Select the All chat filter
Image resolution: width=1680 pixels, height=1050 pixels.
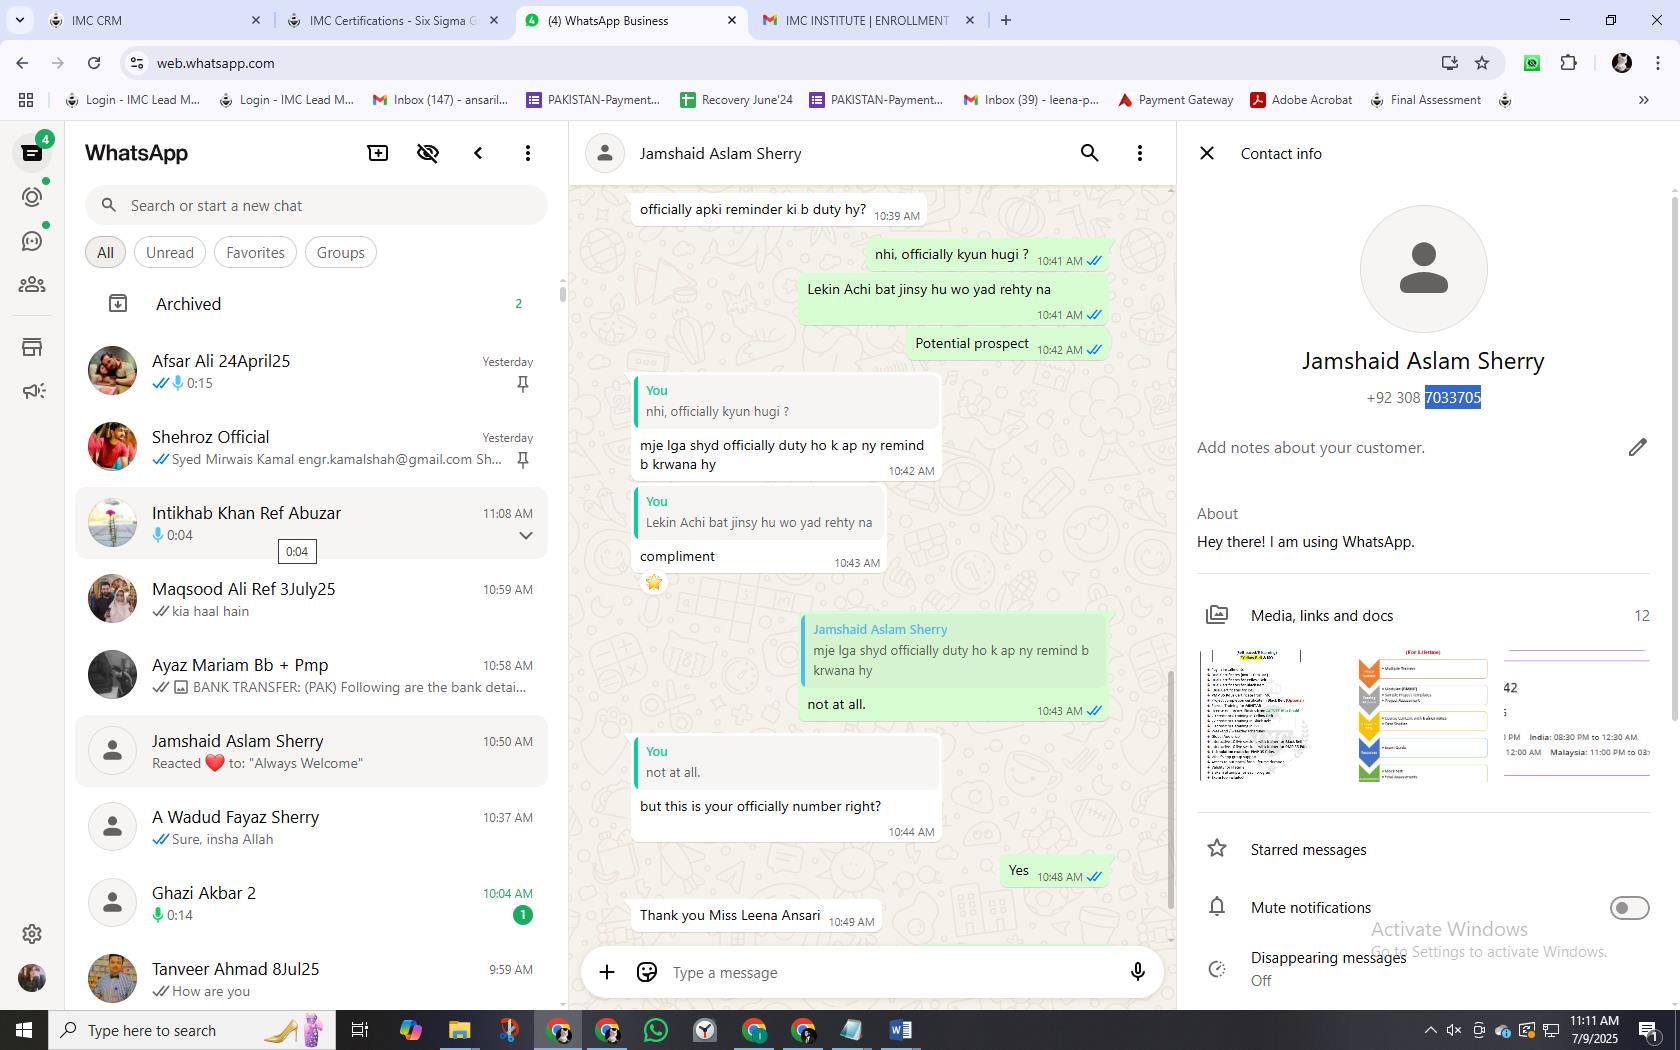(x=105, y=253)
